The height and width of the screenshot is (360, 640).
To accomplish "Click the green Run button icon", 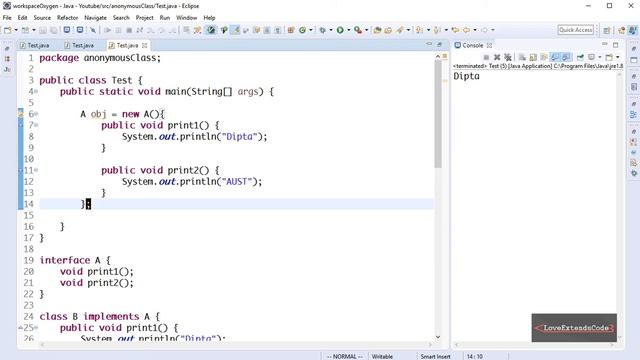I will (x=340, y=30).
